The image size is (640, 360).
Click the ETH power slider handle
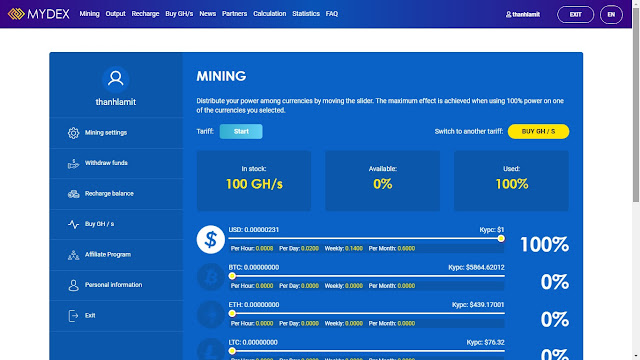pyautogui.click(x=232, y=314)
